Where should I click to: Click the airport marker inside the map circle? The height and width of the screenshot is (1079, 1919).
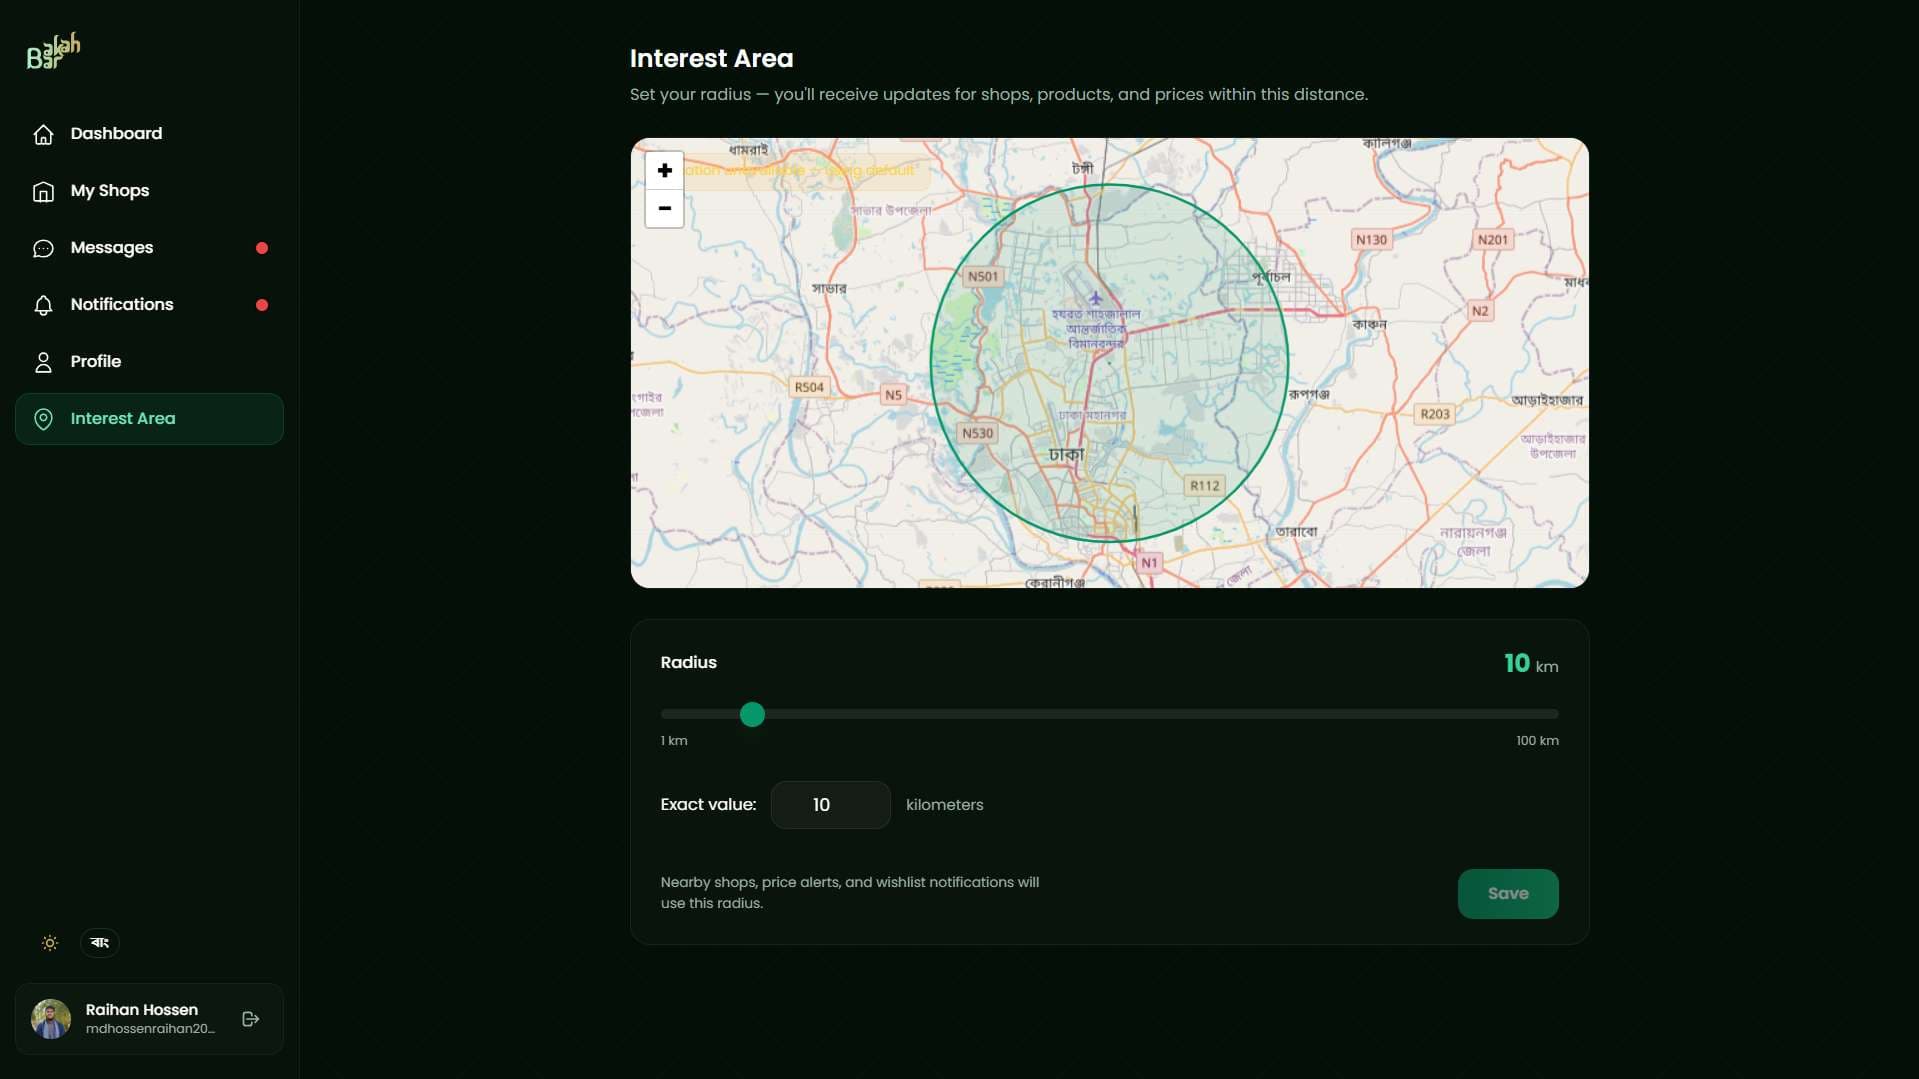(x=1095, y=298)
